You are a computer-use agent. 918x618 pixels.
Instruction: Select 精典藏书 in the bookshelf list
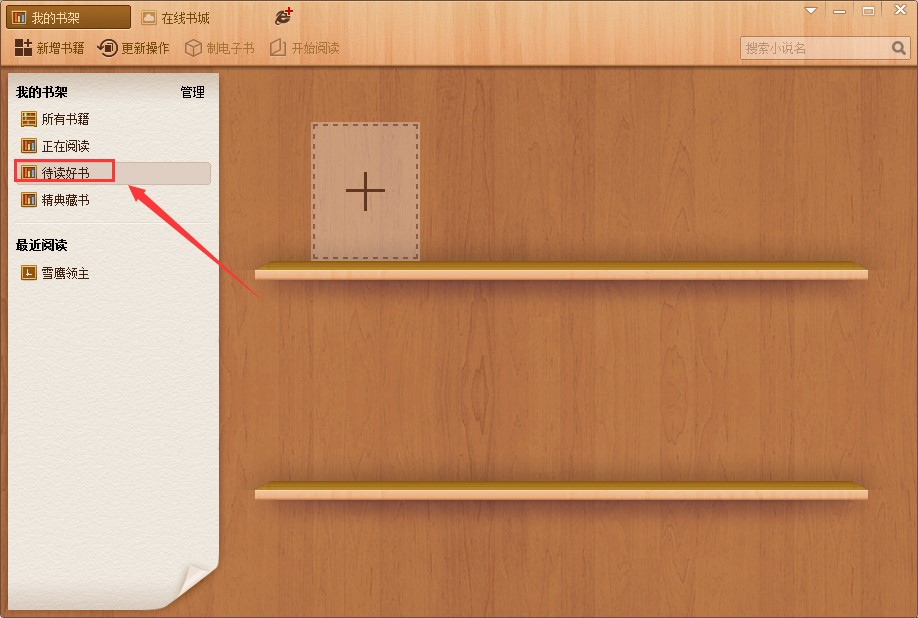[55, 200]
